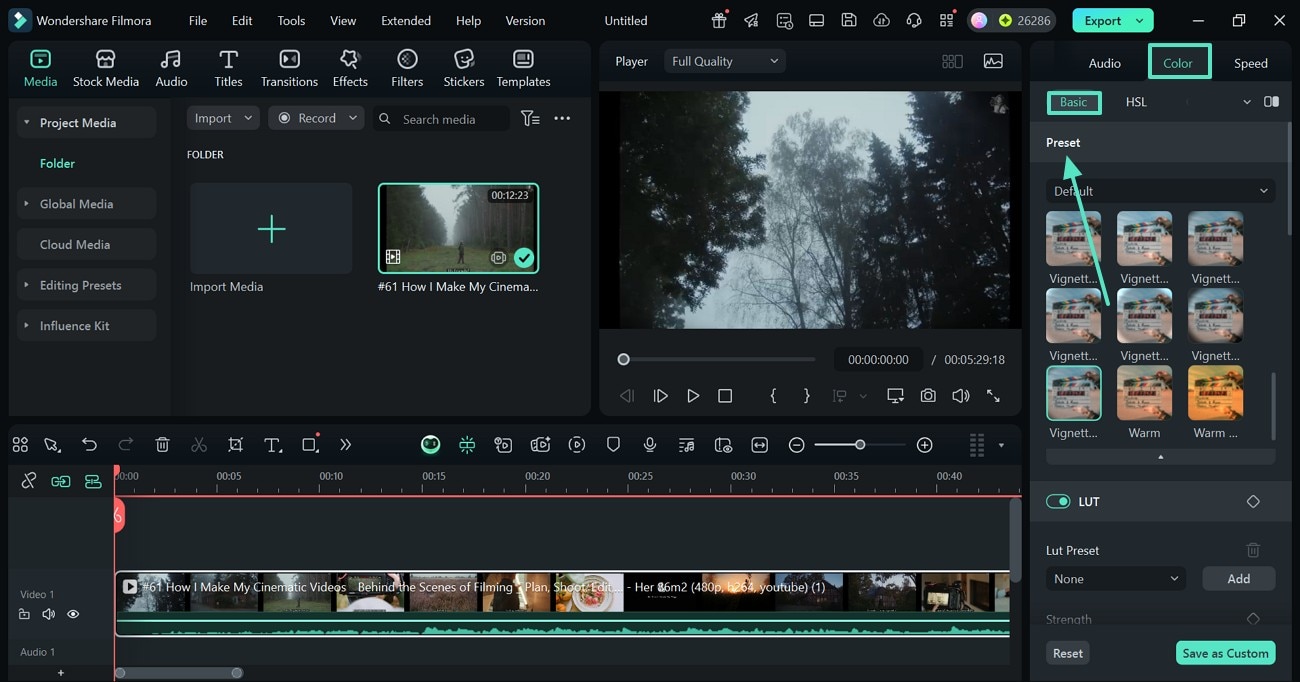This screenshot has width=1300, height=682.
Task: Mute the Video 1 track
Action: pos(48,614)
